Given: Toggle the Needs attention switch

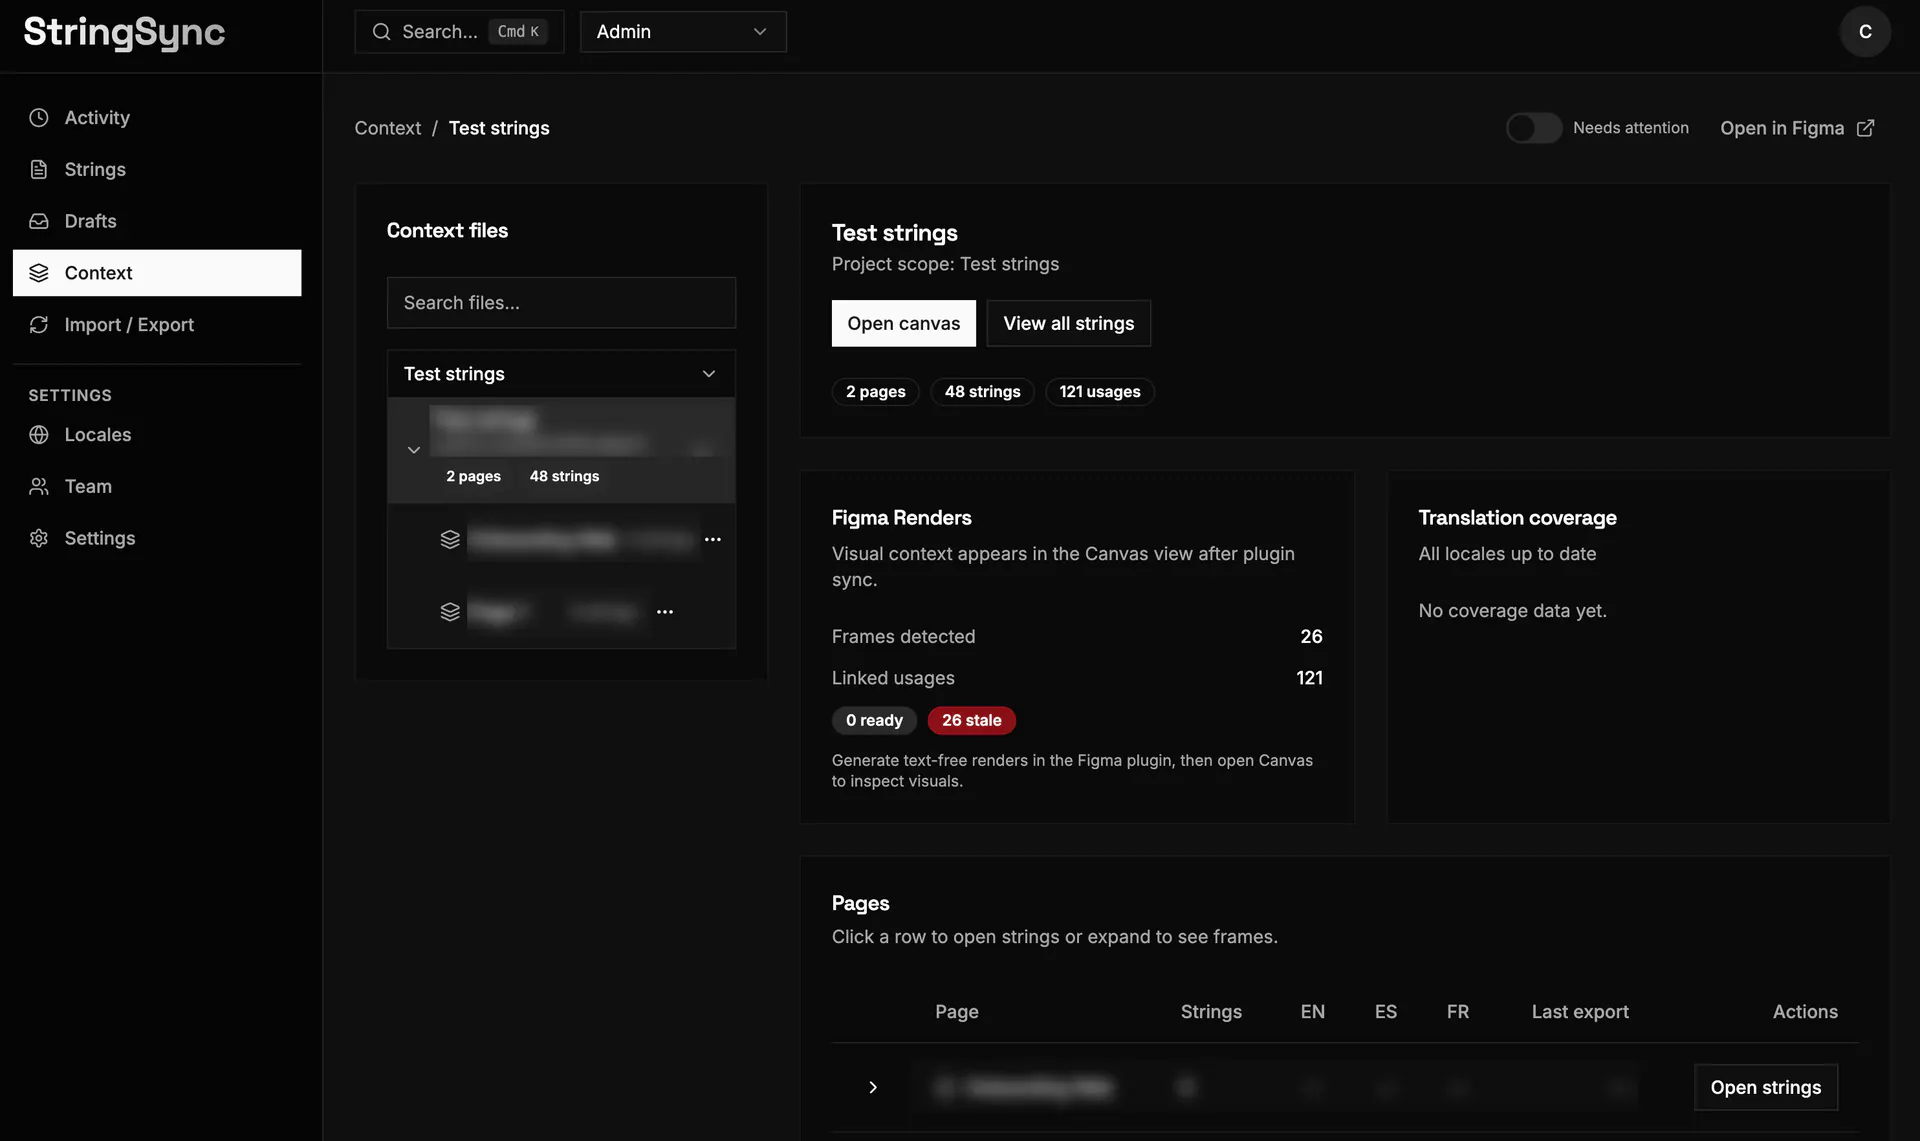Looking at the screenshot, I should point(1534,128).
